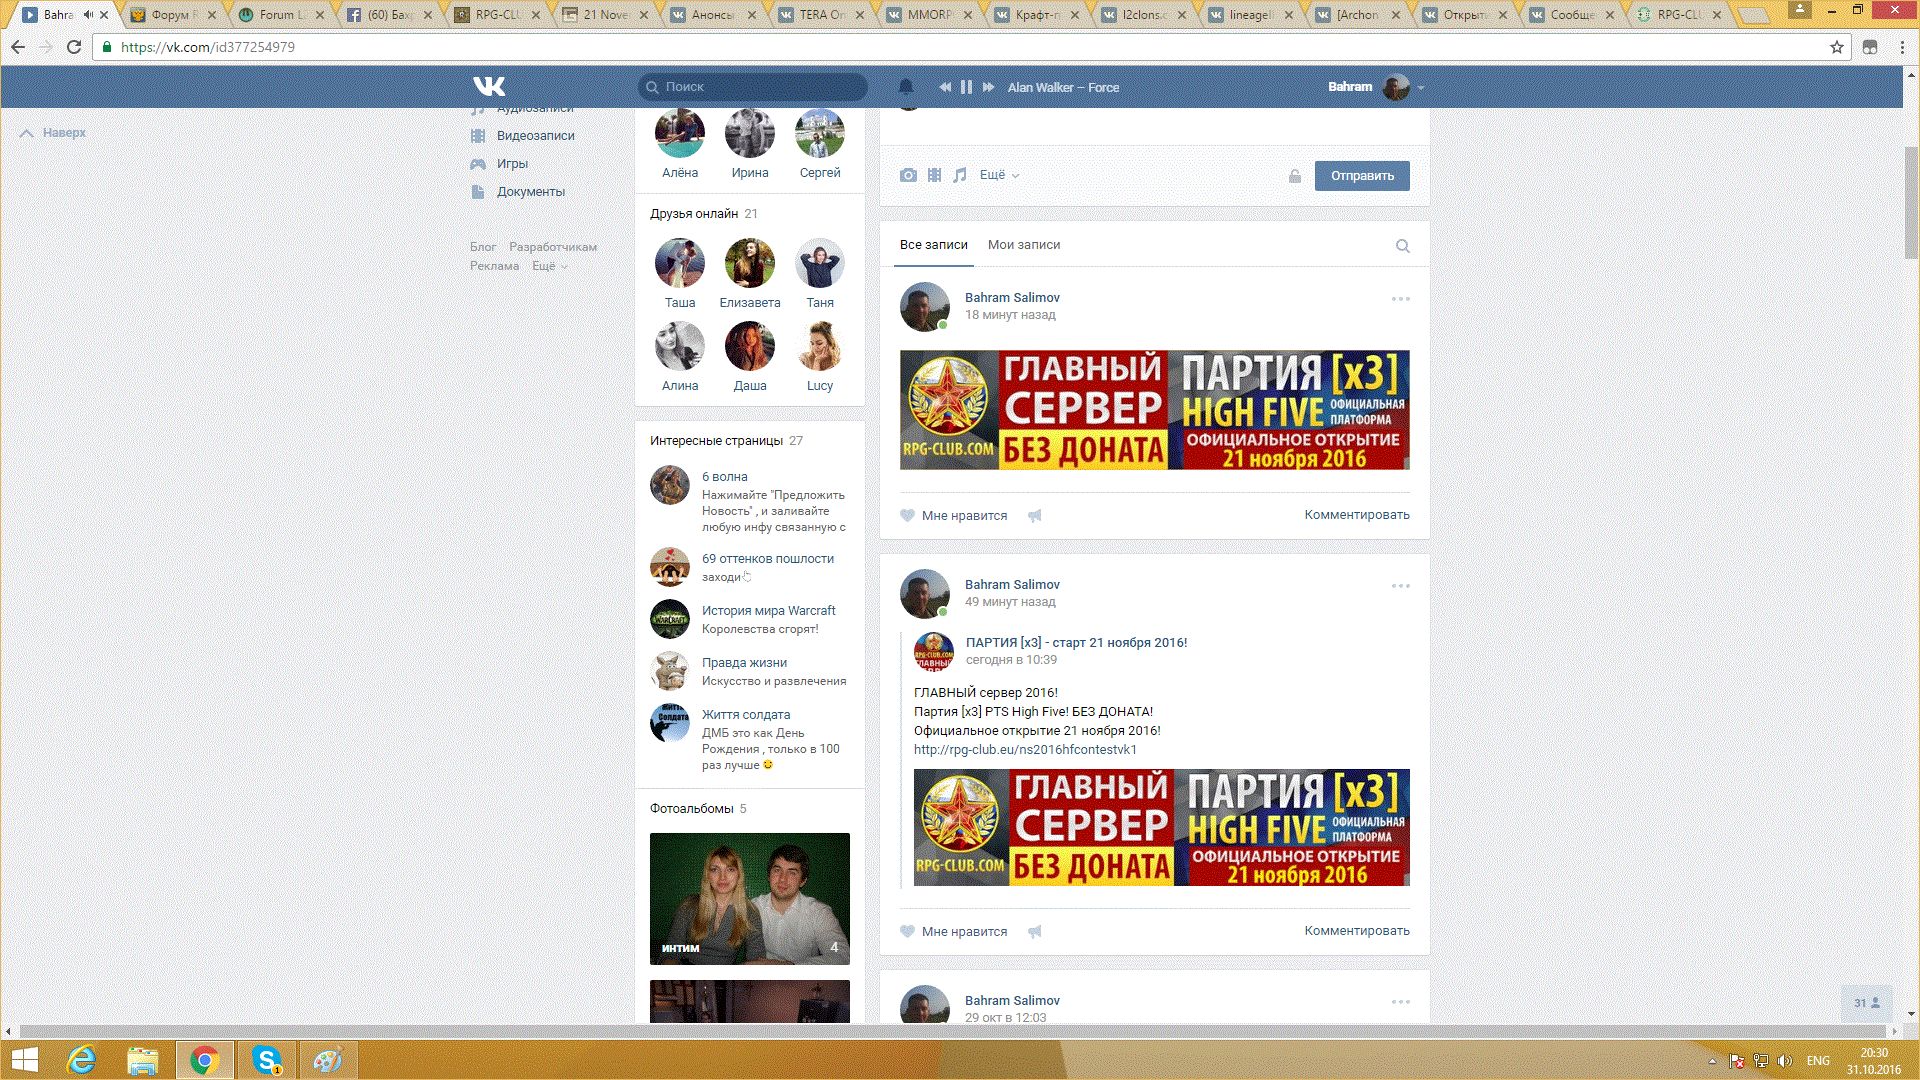Open the Bahram profile menu arrow
The image size is (1920, 1080).
click(x=1420, y=88)
